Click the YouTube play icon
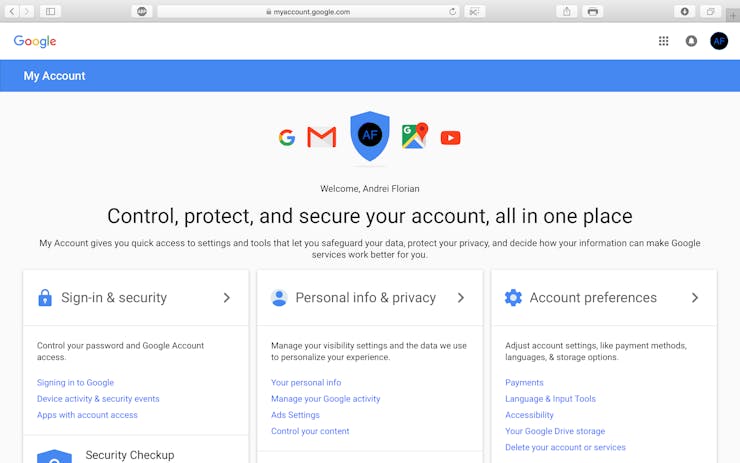 [450, 138]
